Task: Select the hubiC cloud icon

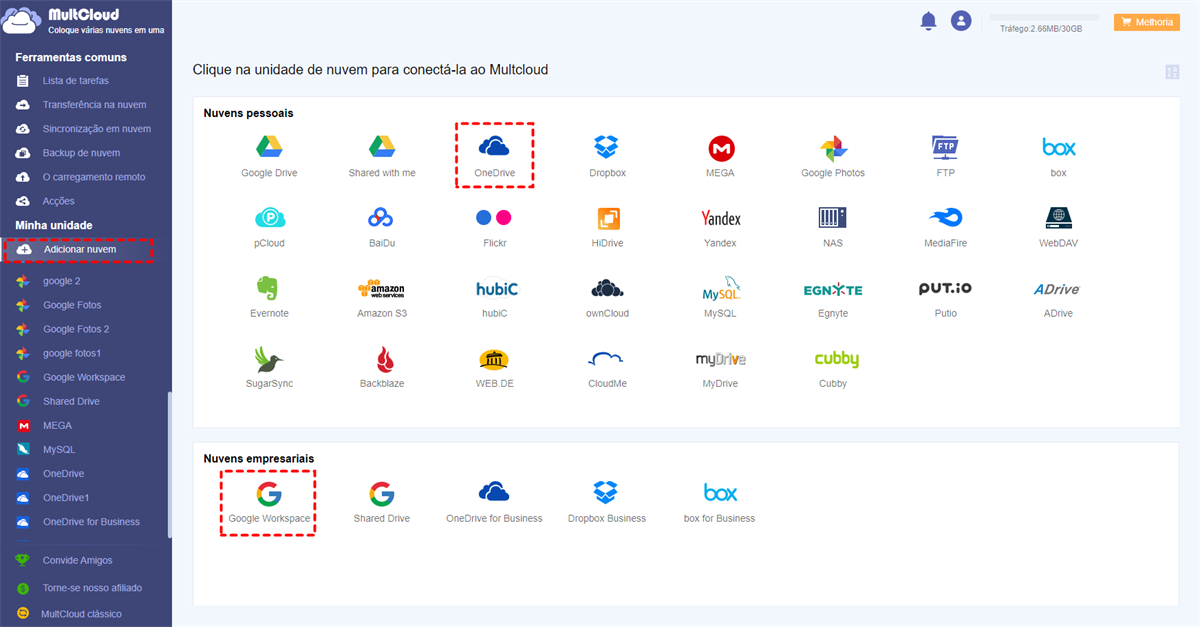Action: click(494, 297)
